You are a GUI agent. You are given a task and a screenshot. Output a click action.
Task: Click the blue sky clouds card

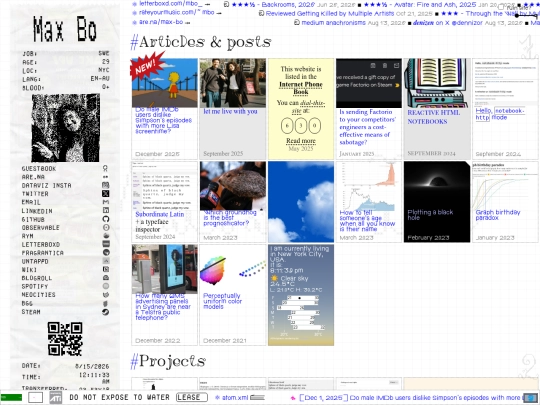pyautogui.click(x=301, y=201)
